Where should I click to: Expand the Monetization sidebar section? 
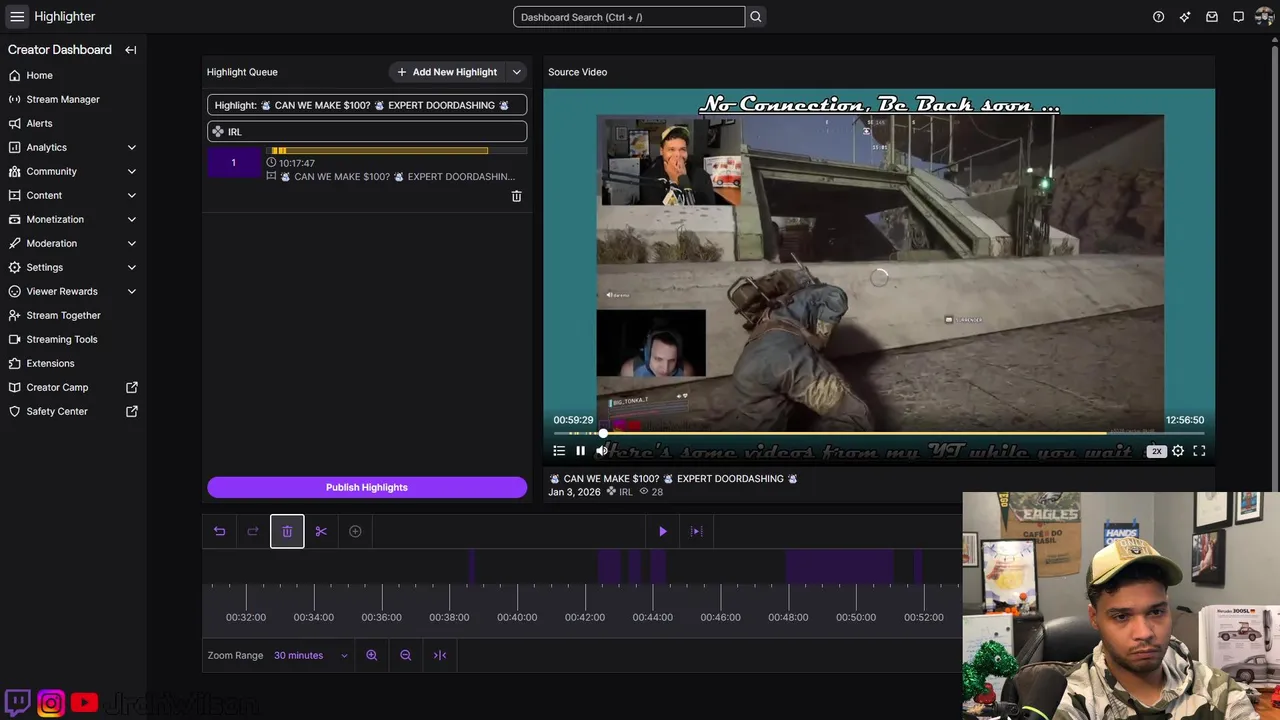[x=132, y=219]
